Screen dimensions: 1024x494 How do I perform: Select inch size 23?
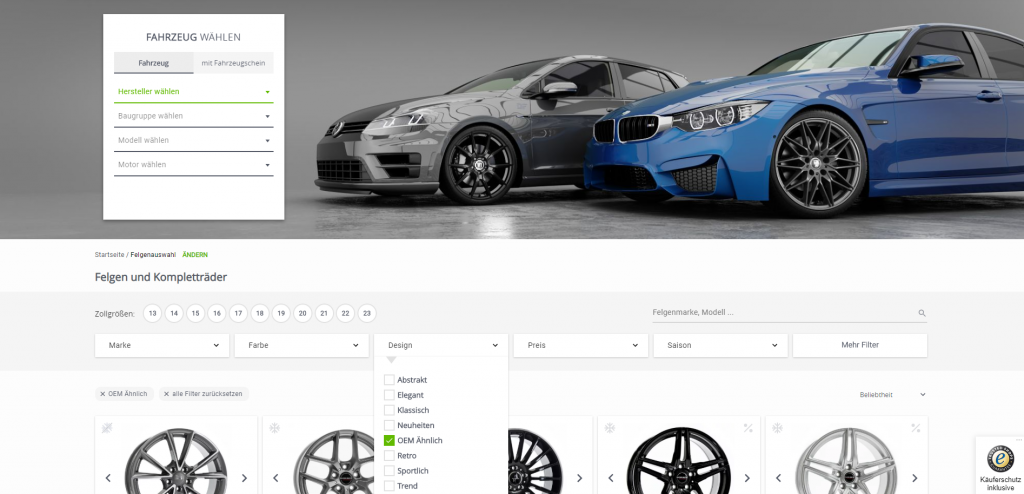pyautogui.click(x=367, y=314)
